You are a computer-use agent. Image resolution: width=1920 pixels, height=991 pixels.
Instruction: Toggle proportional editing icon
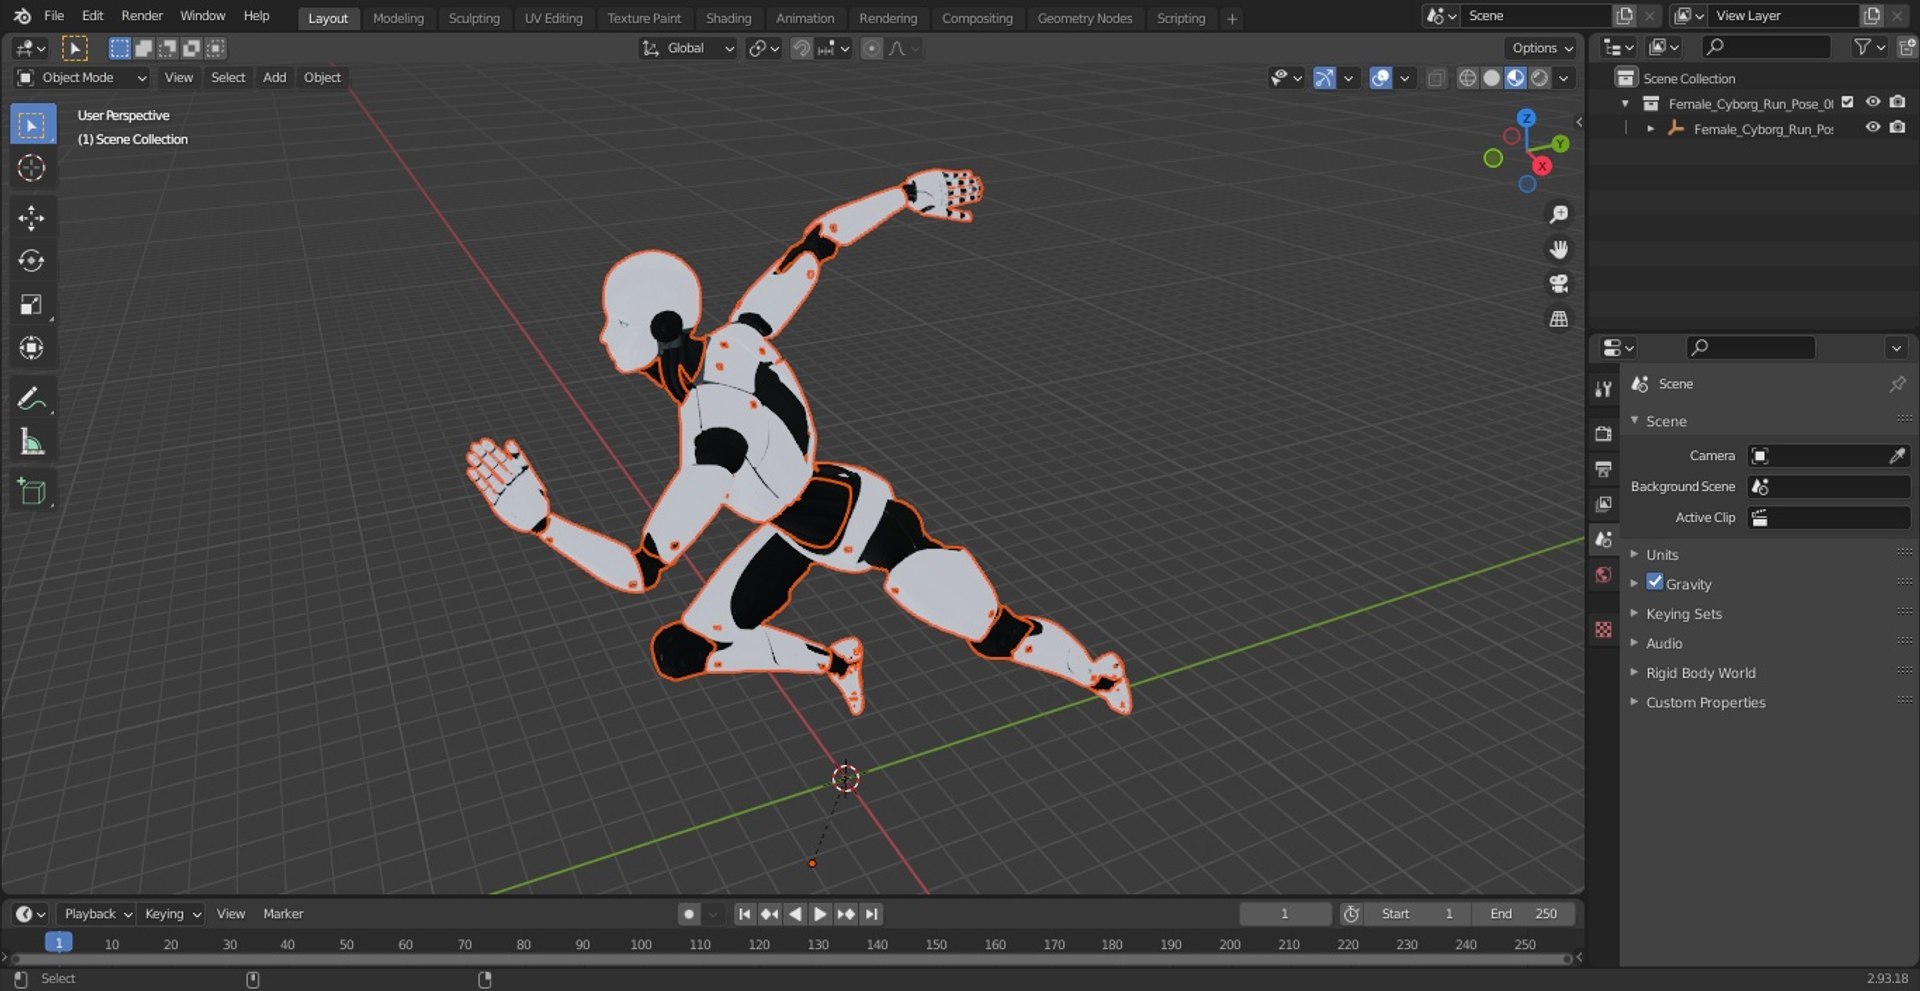[x=872, y=48]
